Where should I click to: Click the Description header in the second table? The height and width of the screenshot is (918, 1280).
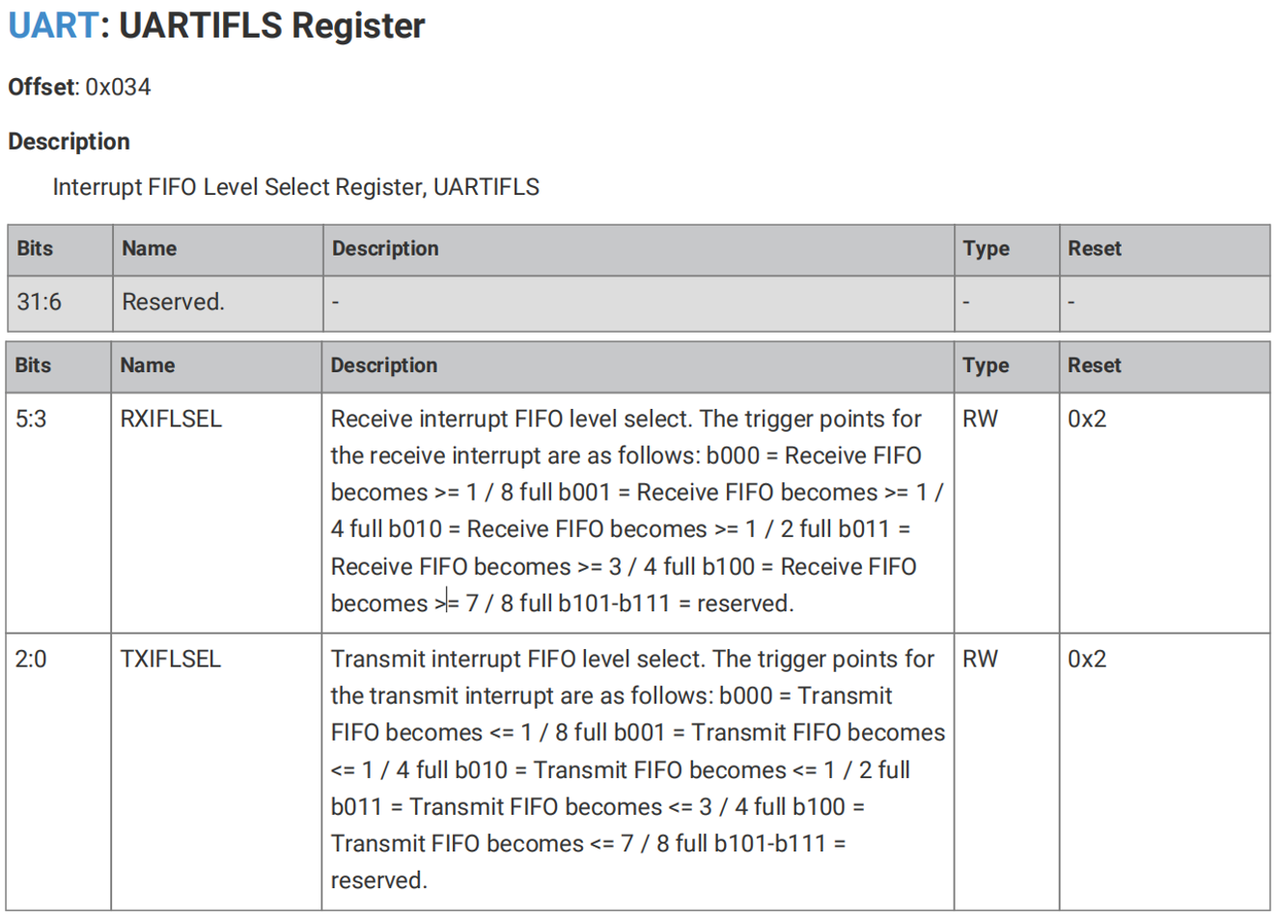point(384,366)
